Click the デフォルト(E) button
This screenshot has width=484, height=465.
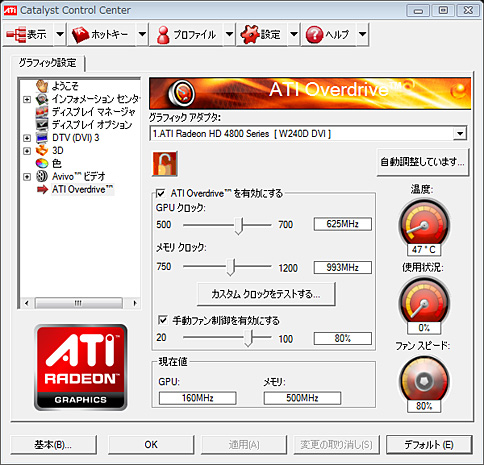point(429,445)
